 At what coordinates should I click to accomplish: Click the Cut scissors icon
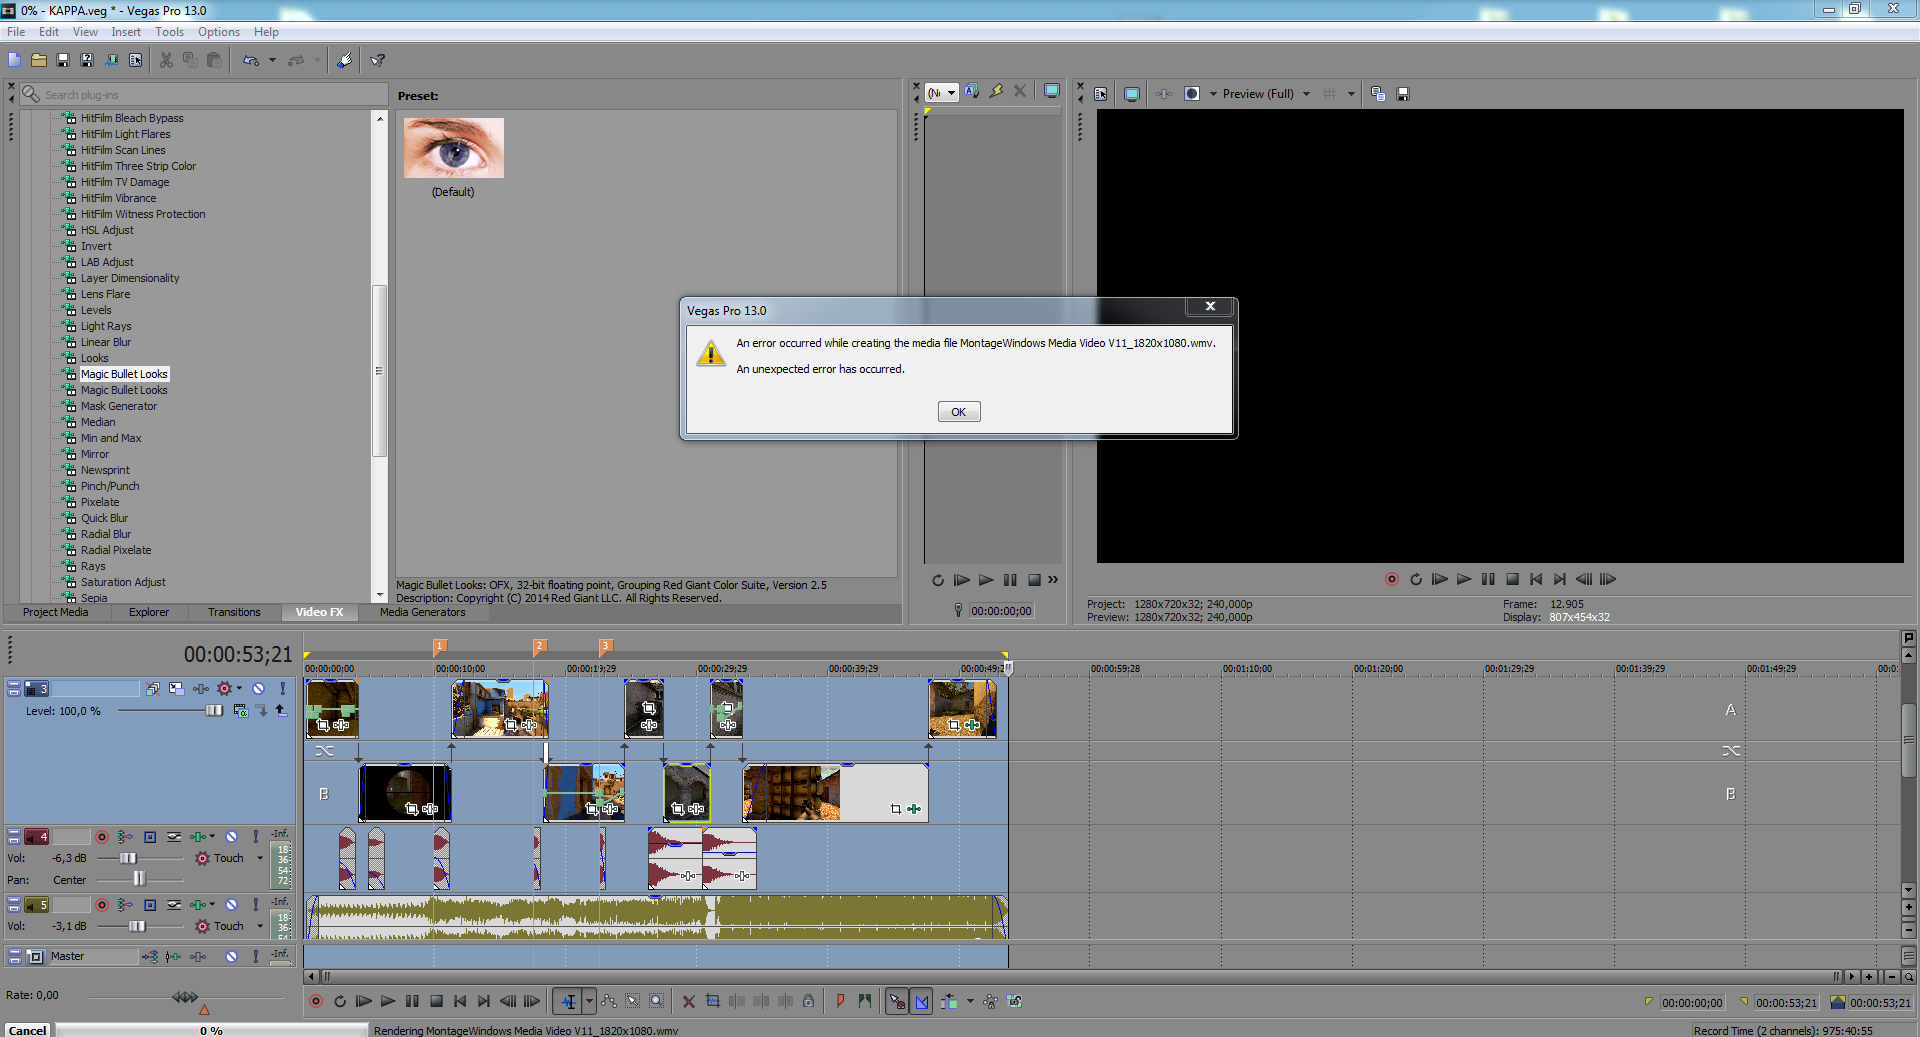point(166,60)
